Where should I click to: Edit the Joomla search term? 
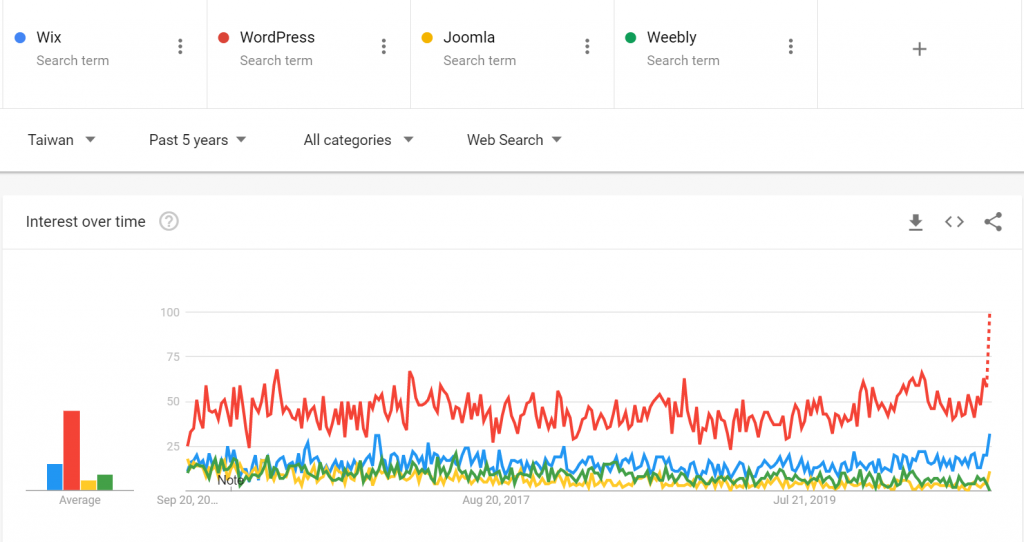pos(469,38)
